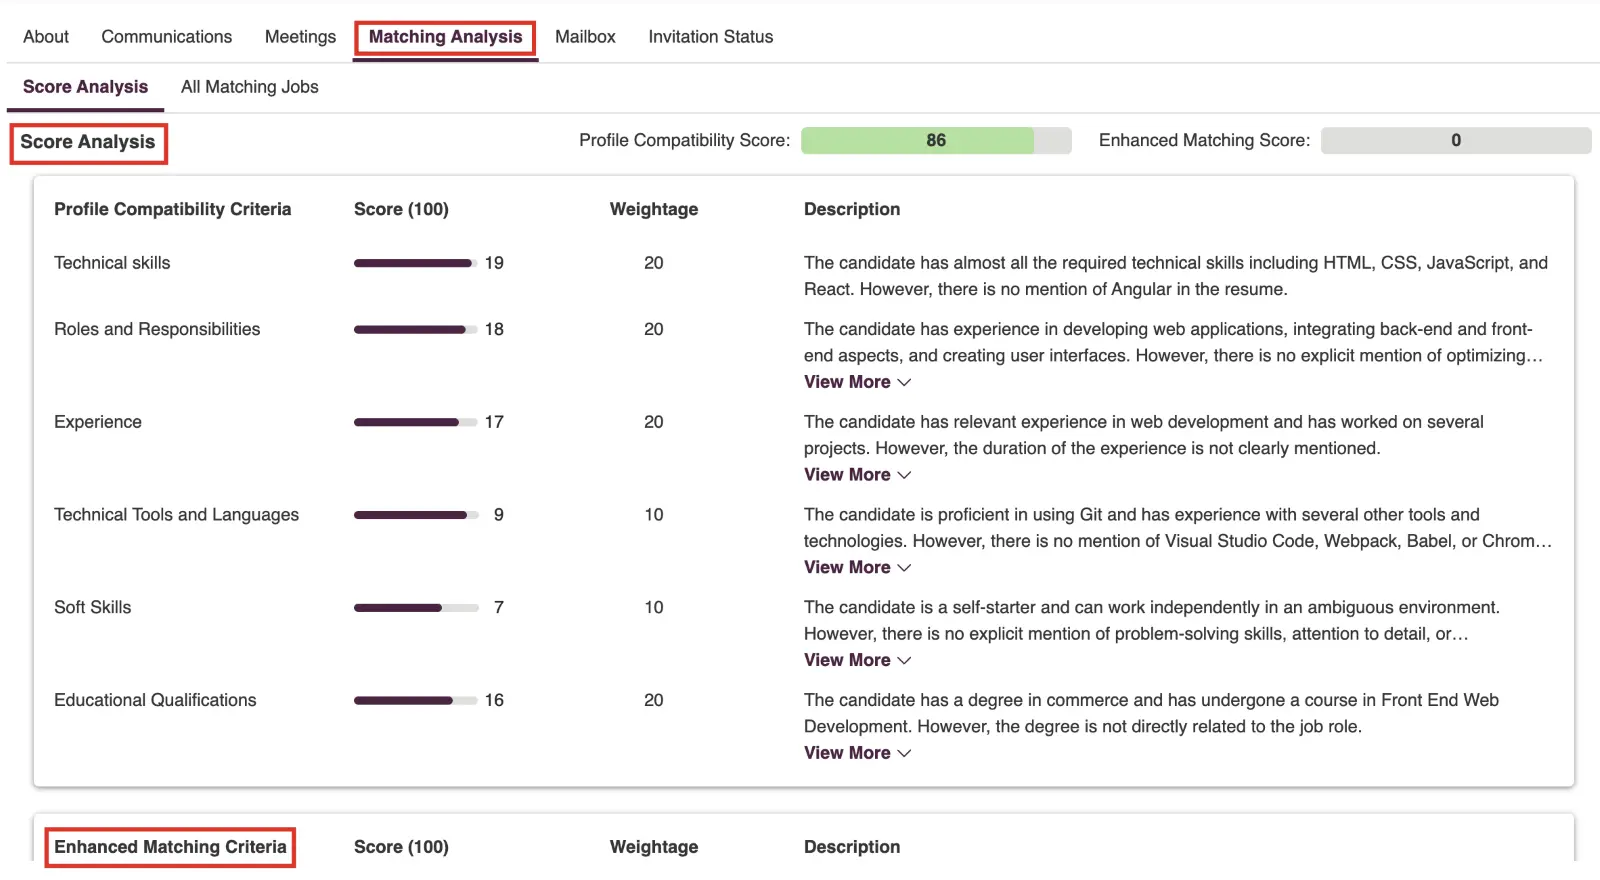Expand View More for Technical Tools and Languages
The image size is (1600, 880).
pyautogui.click(x=857, y=567)
